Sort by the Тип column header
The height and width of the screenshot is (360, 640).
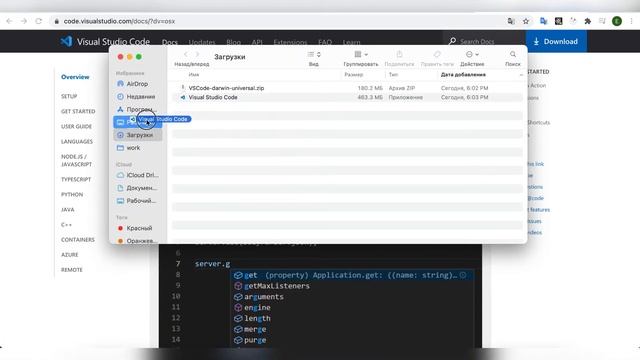pos(393,75)
